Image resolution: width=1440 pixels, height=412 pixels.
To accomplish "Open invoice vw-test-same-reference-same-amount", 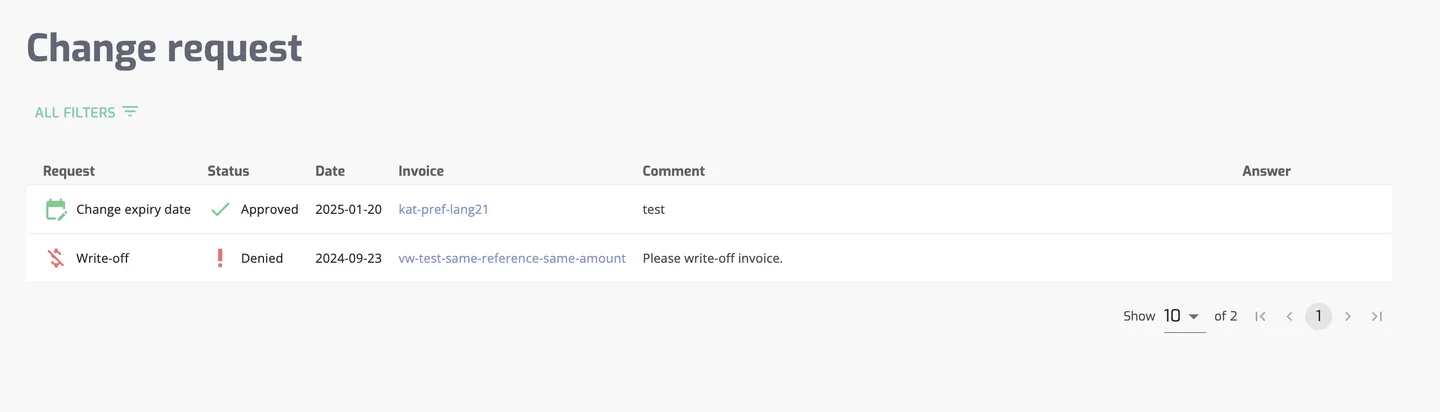I will point(512,258).
